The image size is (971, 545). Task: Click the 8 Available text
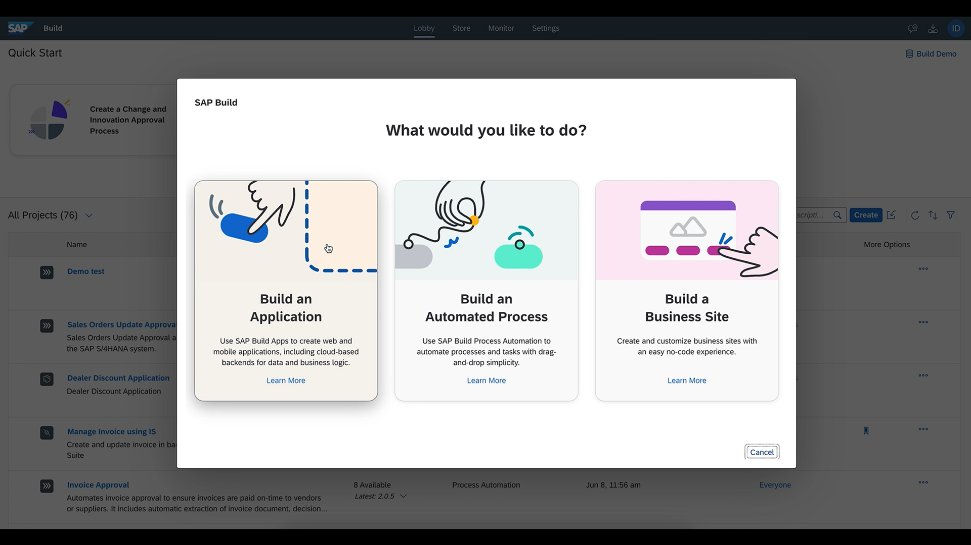coord(372,485)
